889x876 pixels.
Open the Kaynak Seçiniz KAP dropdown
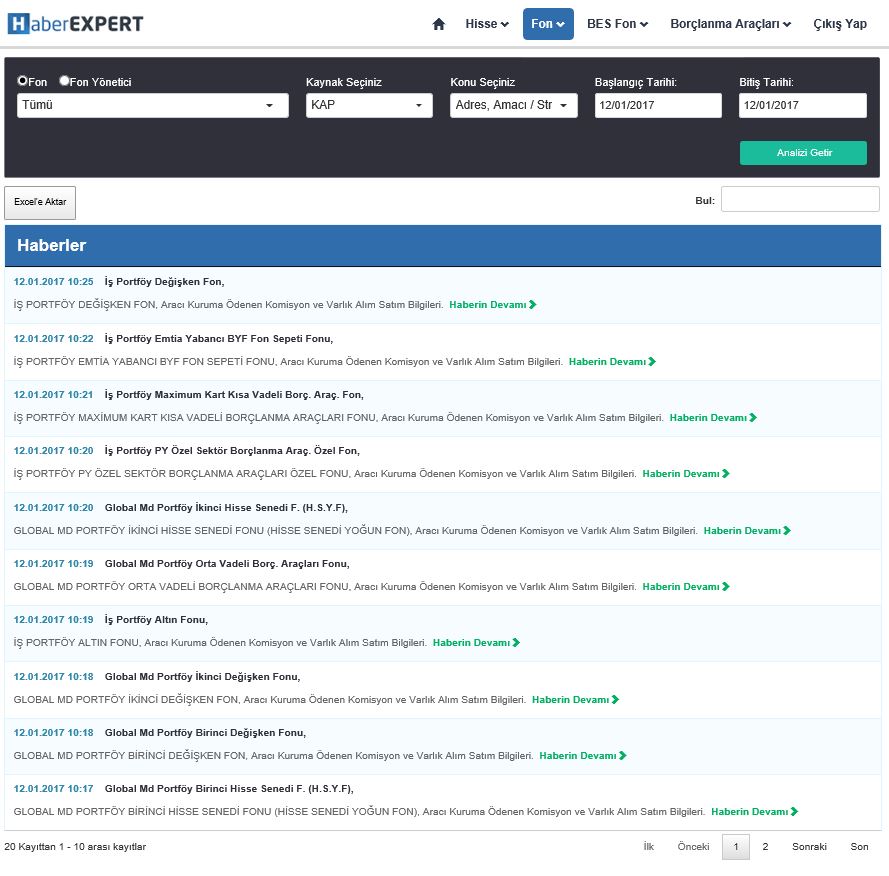point(369,105)
